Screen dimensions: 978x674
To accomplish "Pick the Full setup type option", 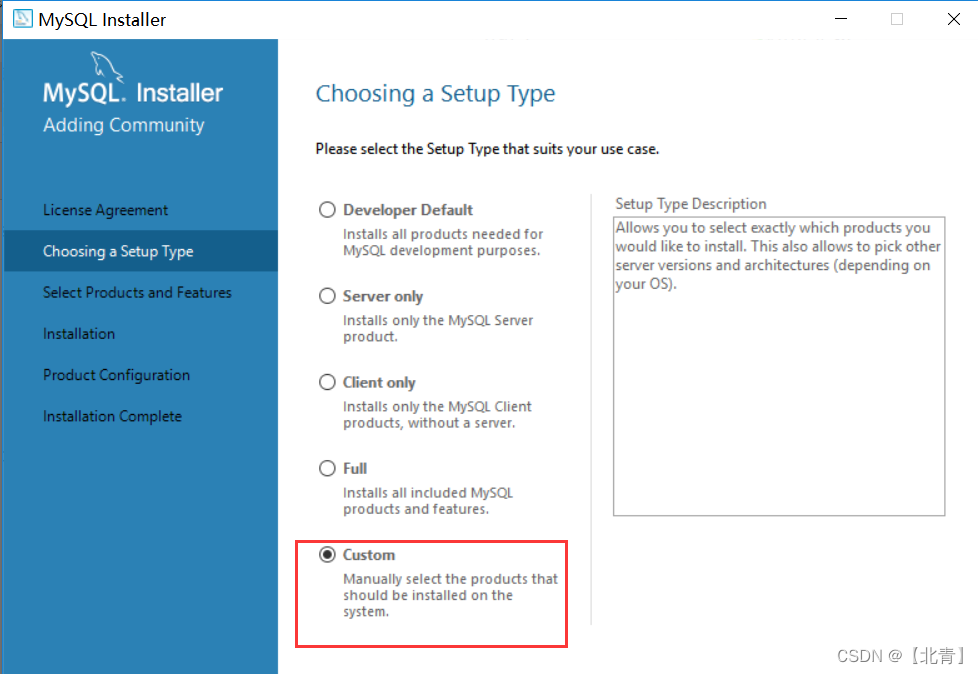I will (x=327, y=468).
